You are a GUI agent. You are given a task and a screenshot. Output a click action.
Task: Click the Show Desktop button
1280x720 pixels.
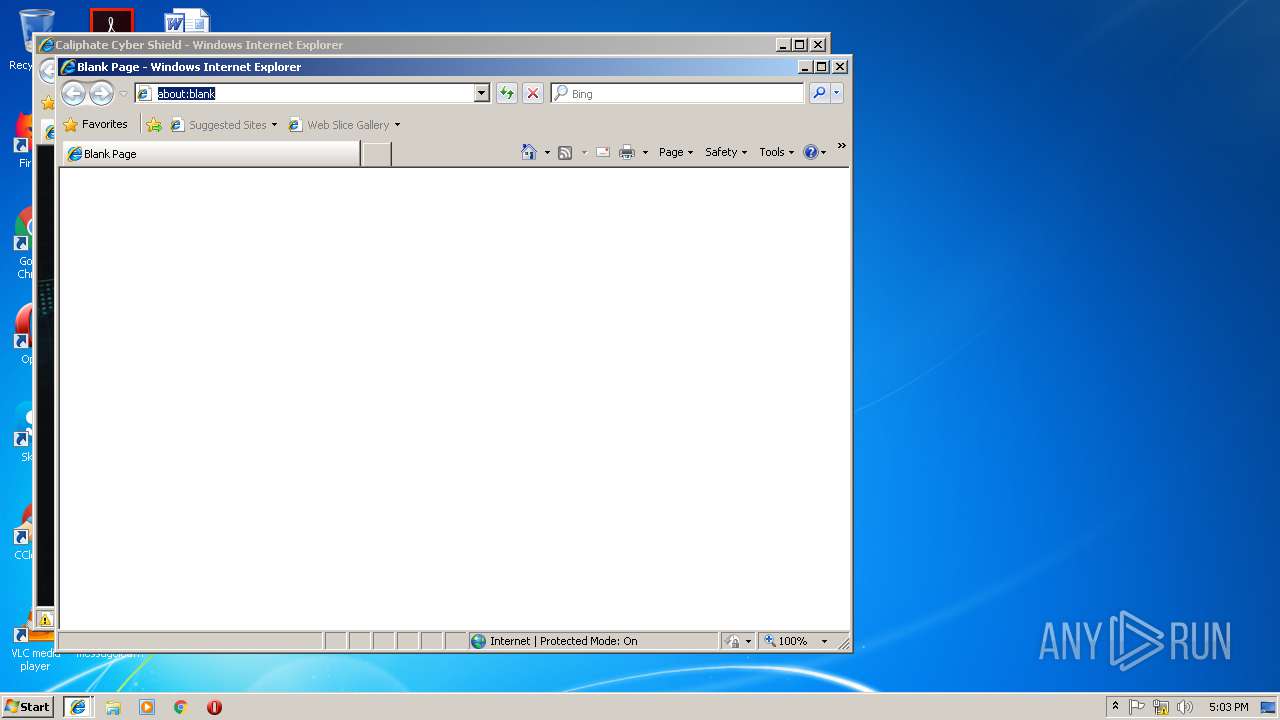[1270, 707]
